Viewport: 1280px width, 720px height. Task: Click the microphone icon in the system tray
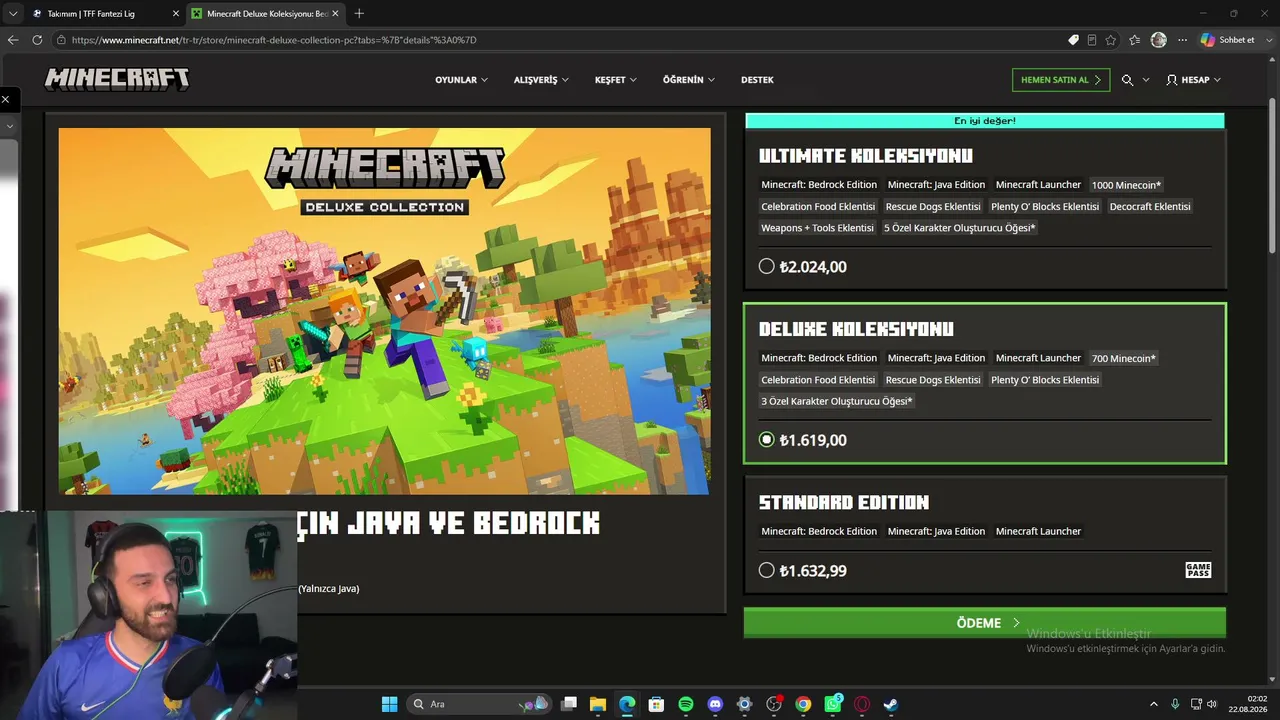click(x=1175, y=704)
